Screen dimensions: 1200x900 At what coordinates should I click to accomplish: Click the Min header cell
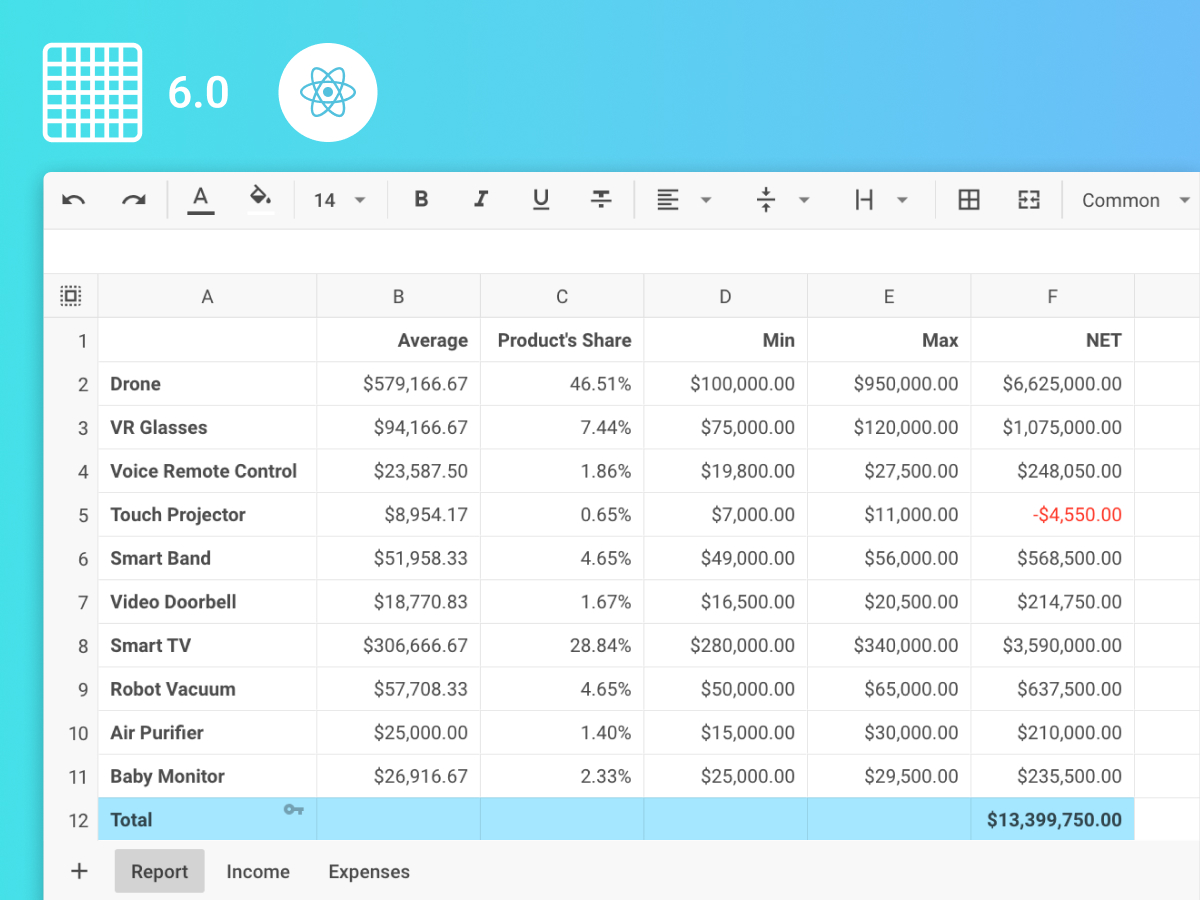pos(726,340)
